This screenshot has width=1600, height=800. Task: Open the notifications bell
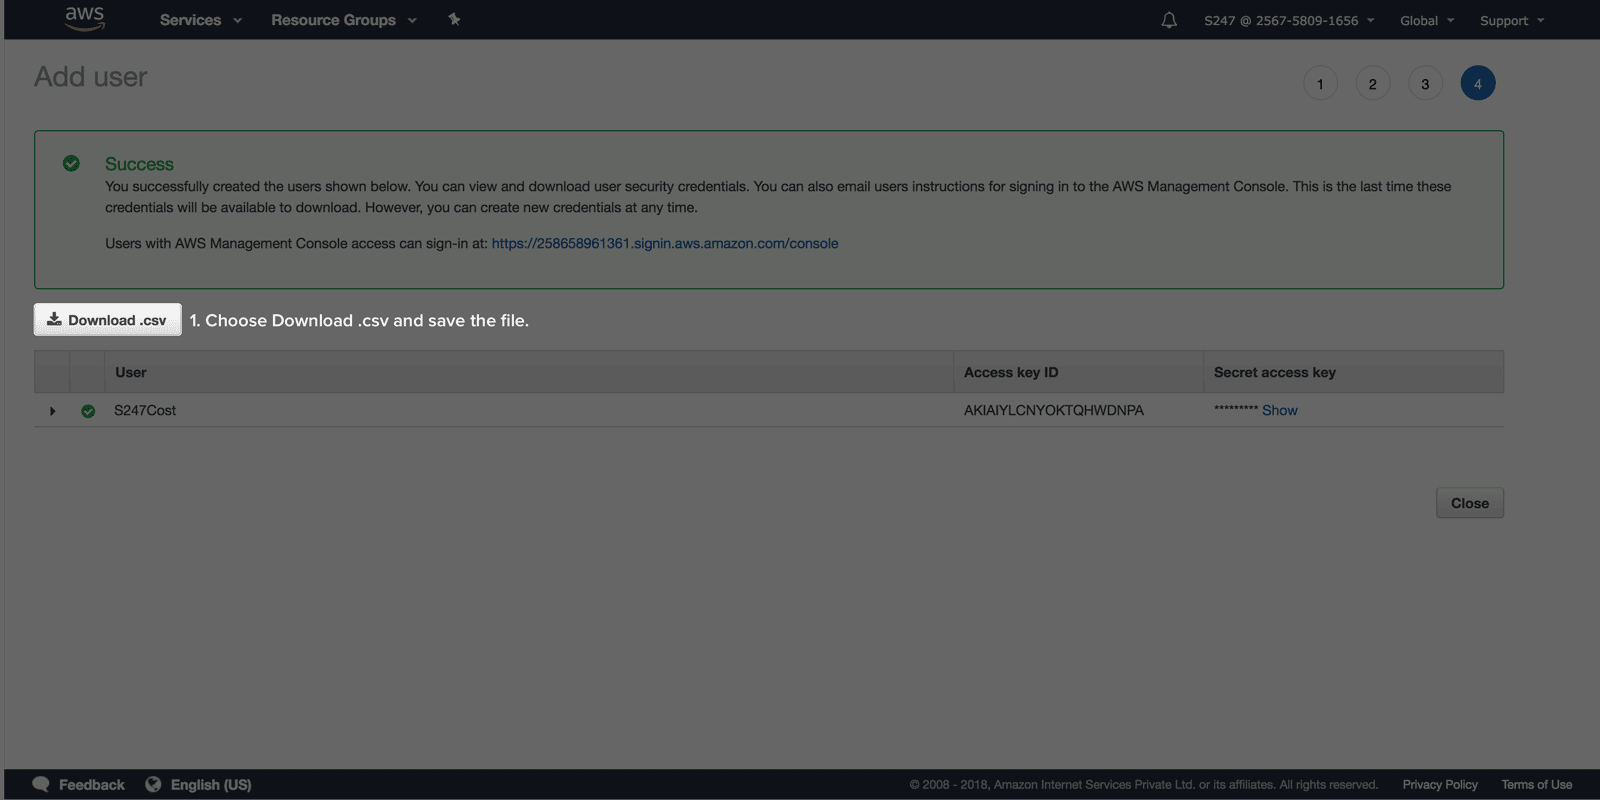(x=1169, y=20)
